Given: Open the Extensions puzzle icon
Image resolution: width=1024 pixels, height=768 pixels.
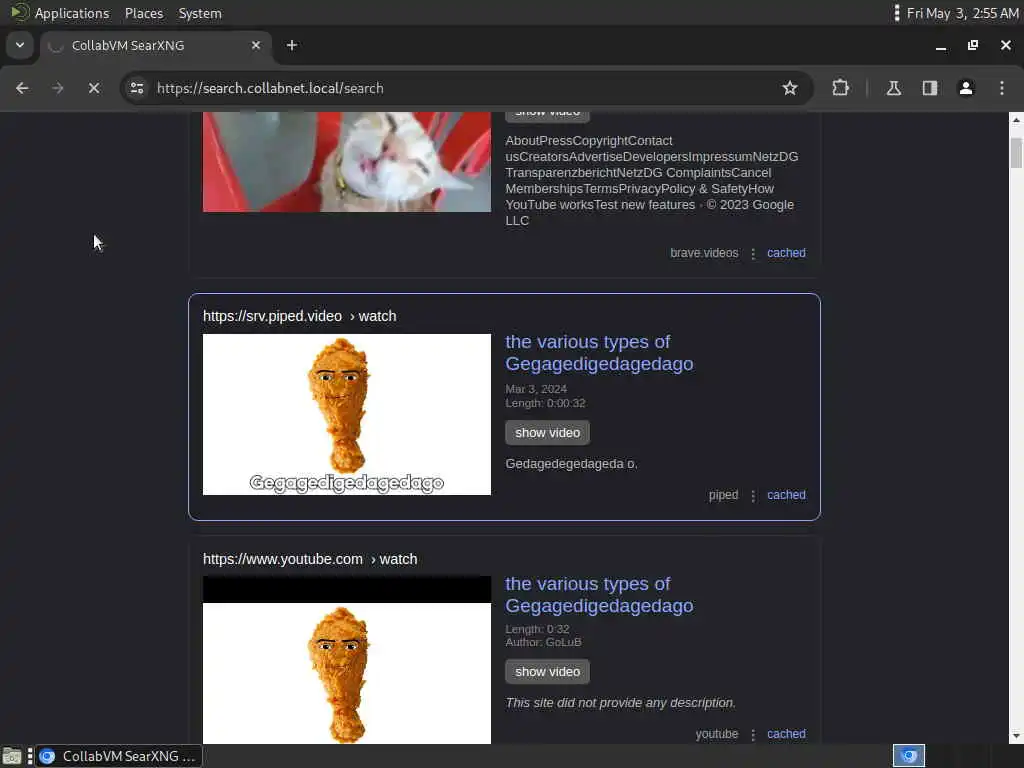Looking at the screenshot, I should 840,88.
